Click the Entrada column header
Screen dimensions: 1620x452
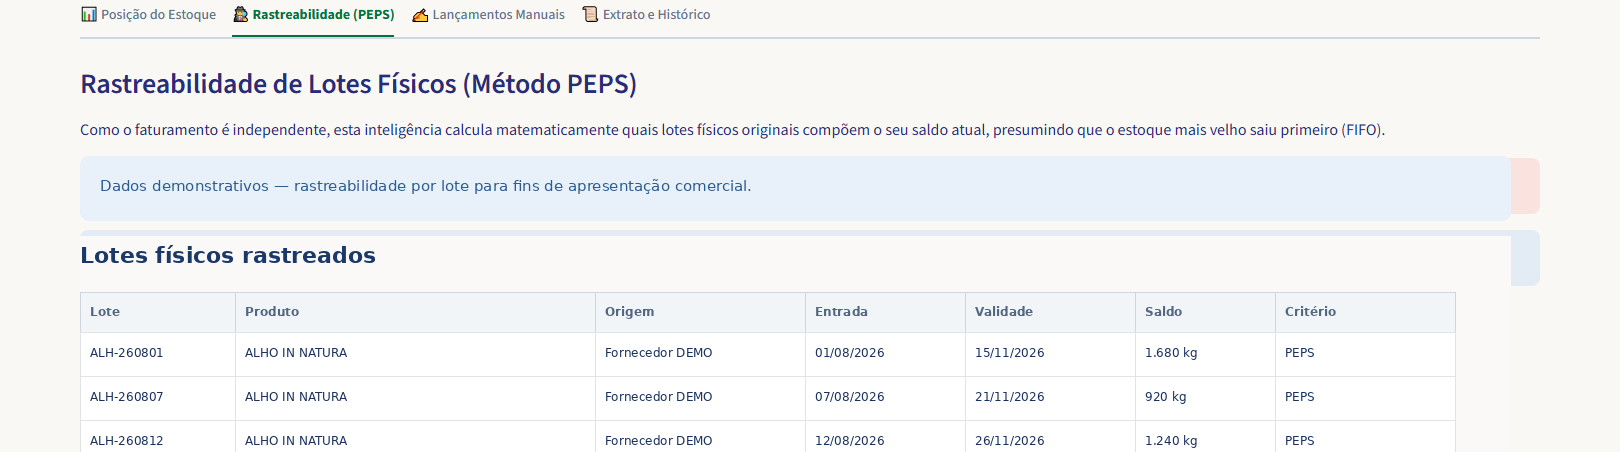[886, 312]
